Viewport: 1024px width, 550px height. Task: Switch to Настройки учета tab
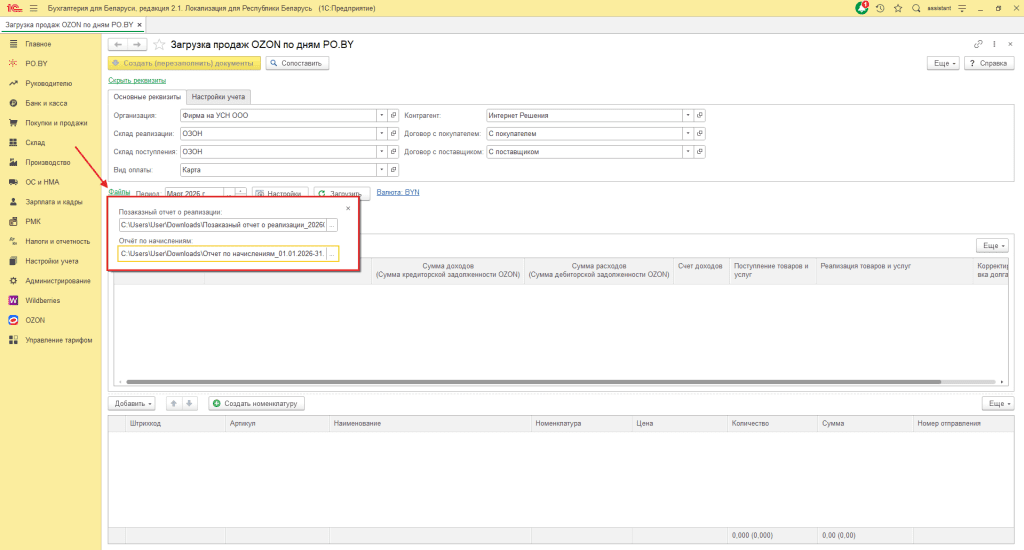click(218, 97)
